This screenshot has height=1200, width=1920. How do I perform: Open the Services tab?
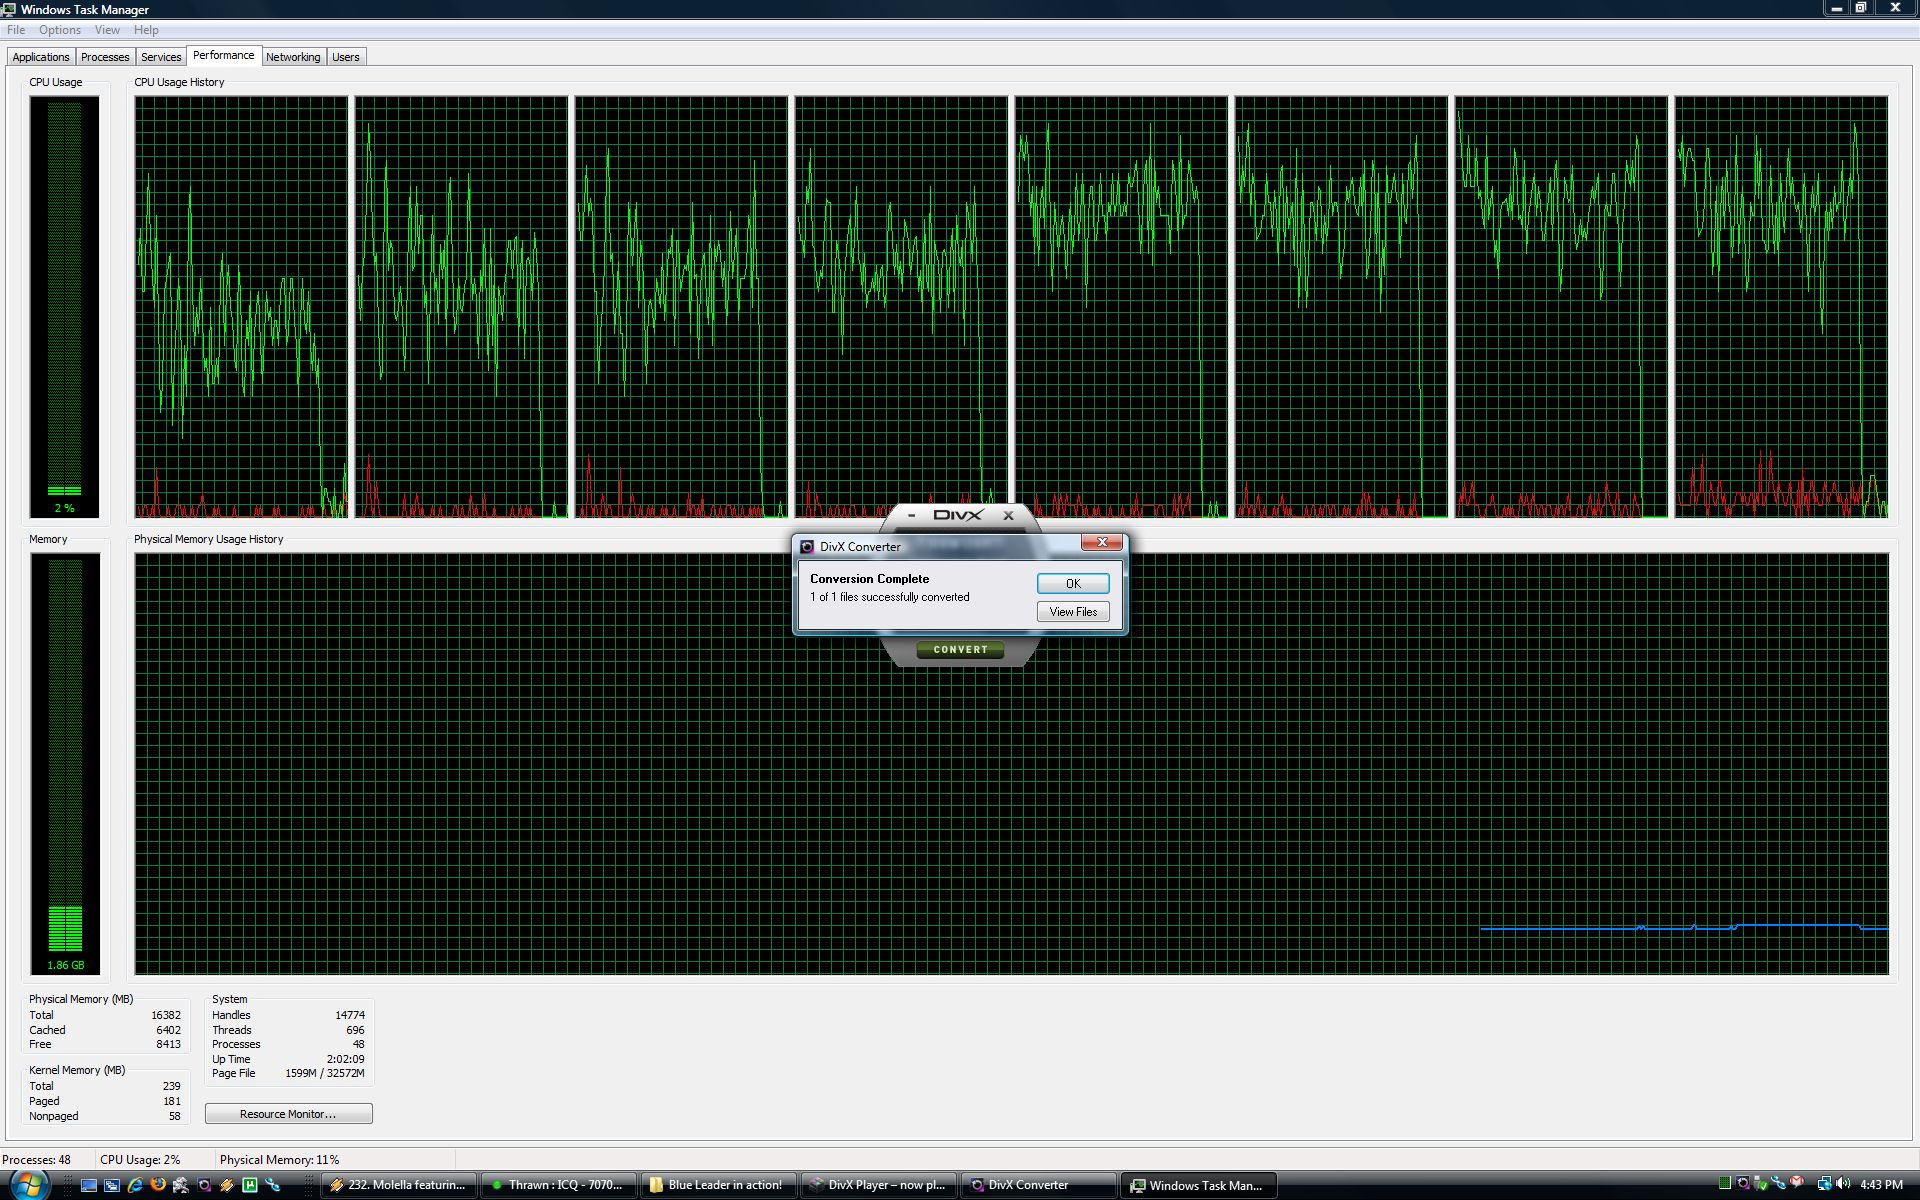[161, 57]
